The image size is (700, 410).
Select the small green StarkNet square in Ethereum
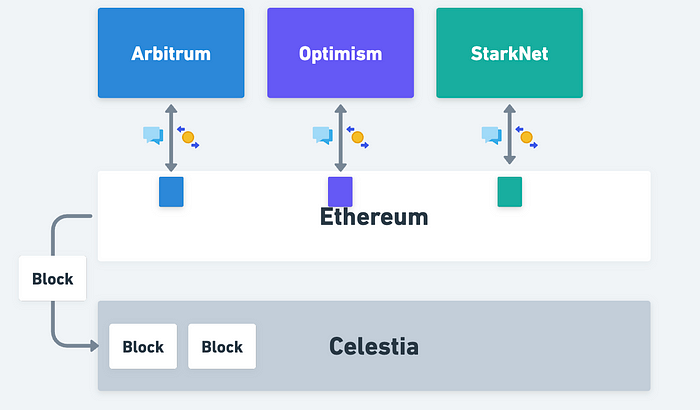(x=510, y=192)
